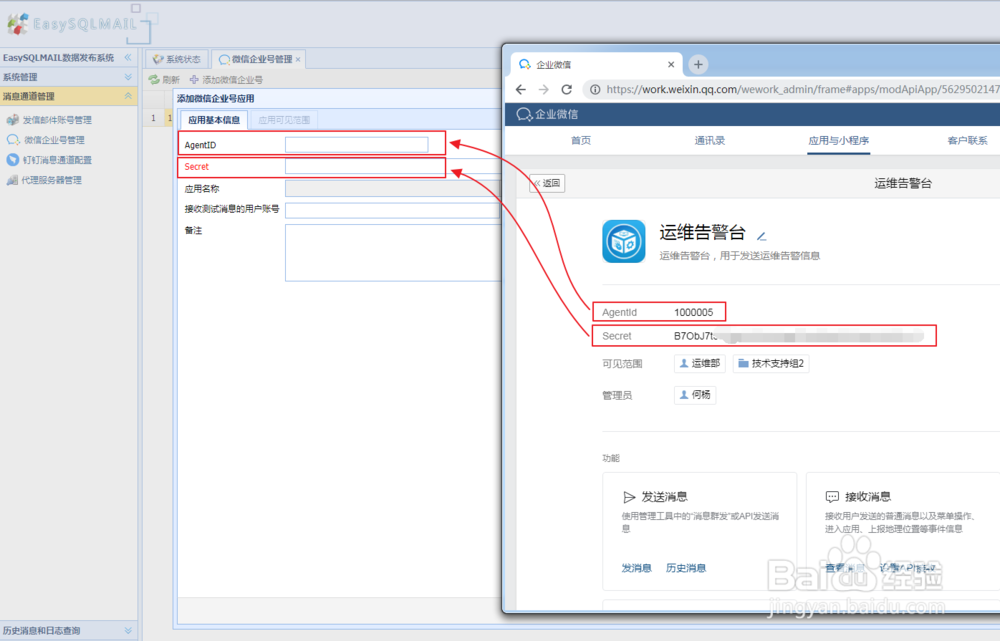
Task: Open a new browser tab
Action: tap(698, 64)
